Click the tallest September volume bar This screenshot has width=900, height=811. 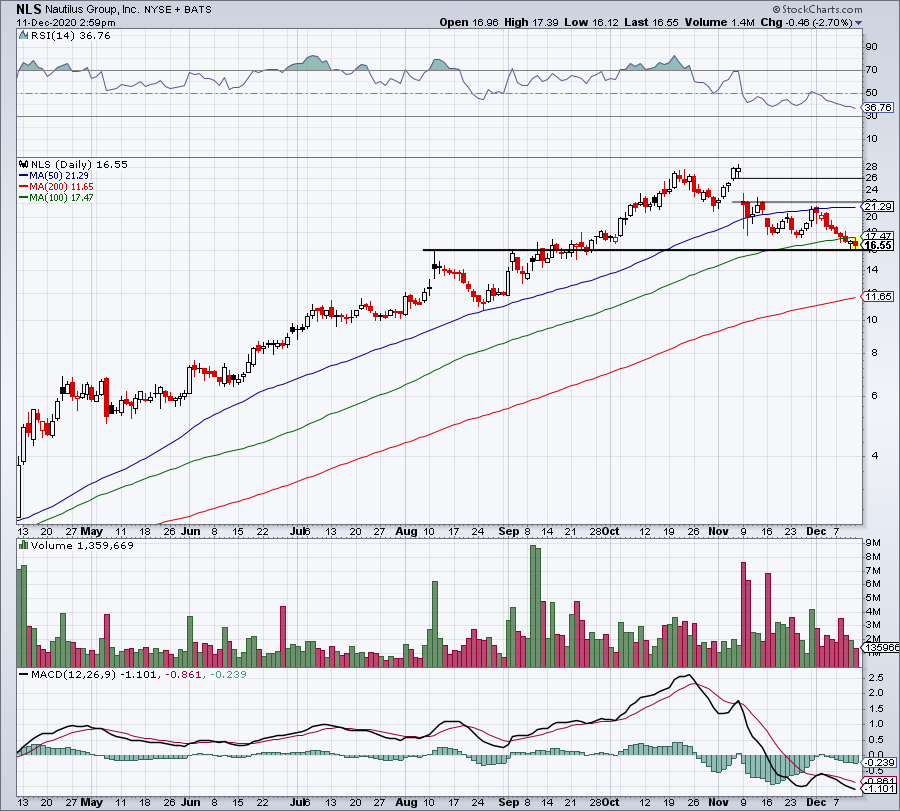coord(532,606)
